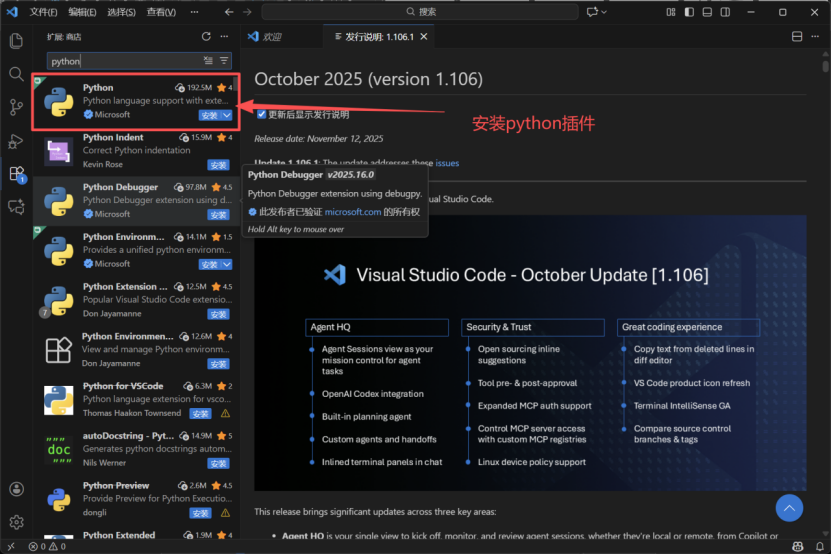Install the Python Debugger extension

(x=218, y=215)
